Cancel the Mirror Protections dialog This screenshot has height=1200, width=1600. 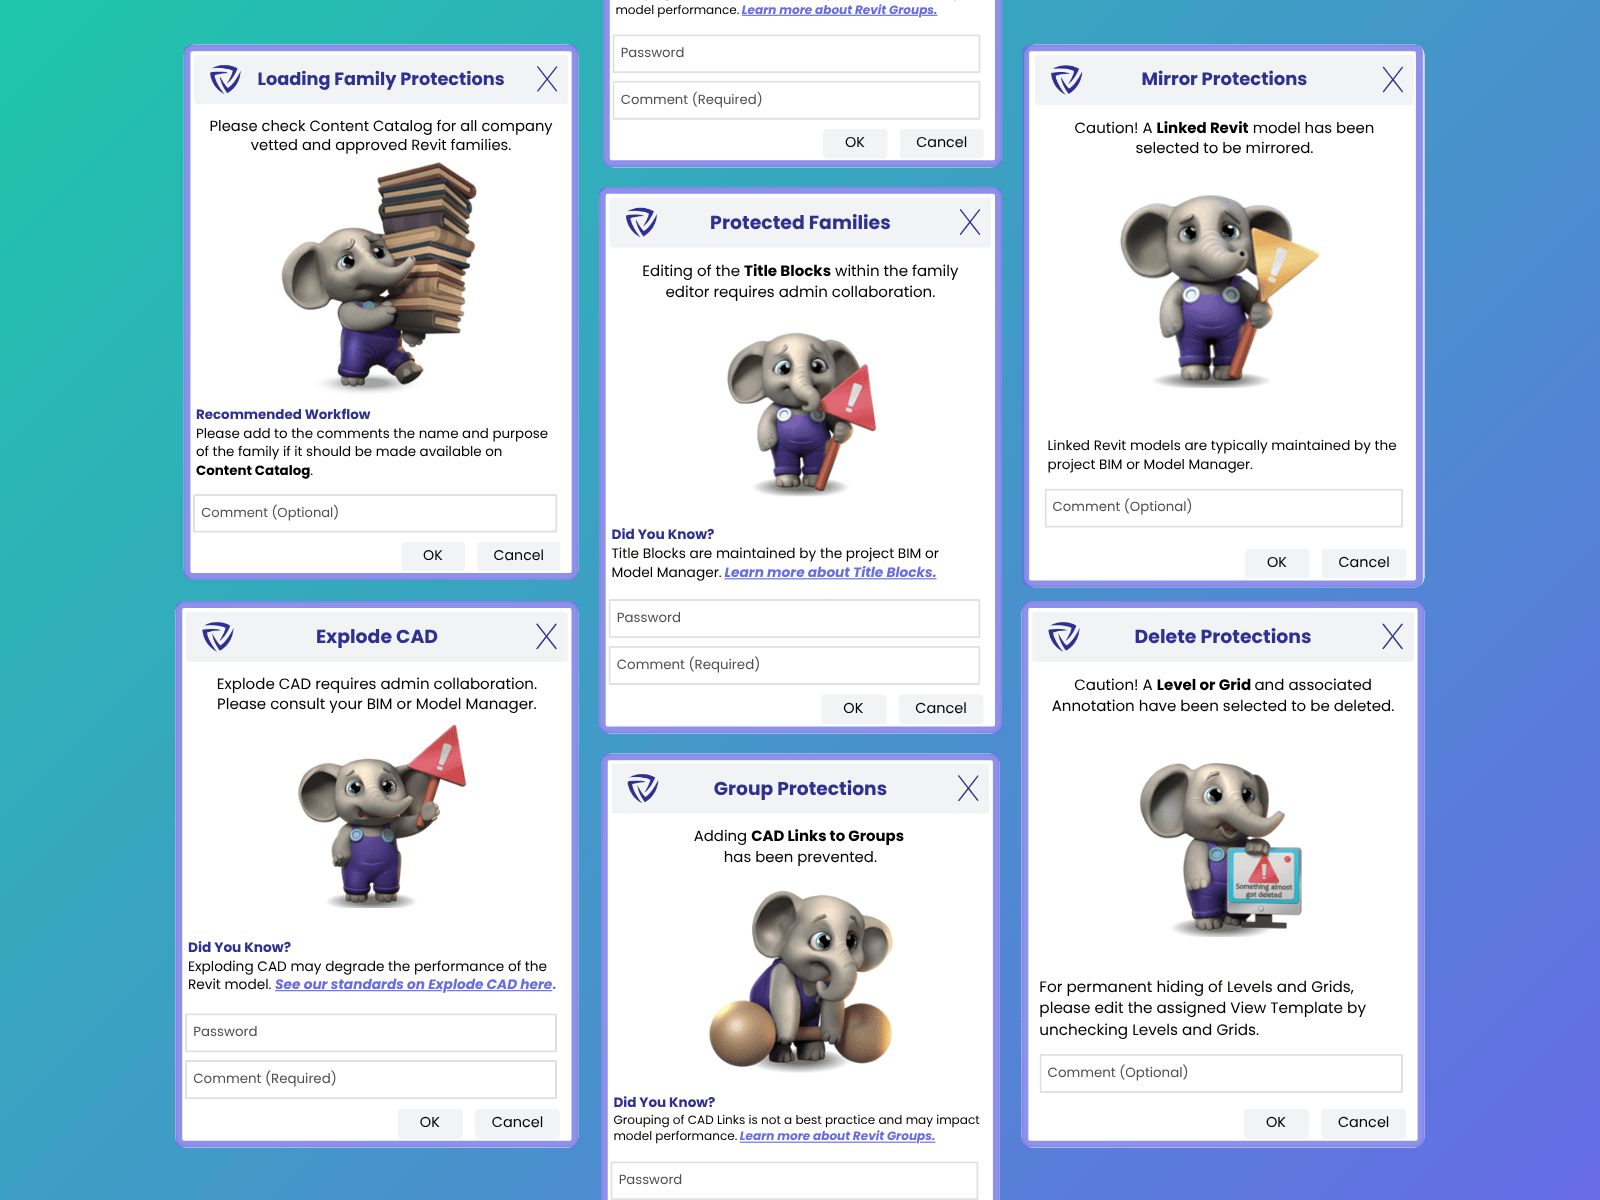pyautogui.click(x=1364, y=562)
